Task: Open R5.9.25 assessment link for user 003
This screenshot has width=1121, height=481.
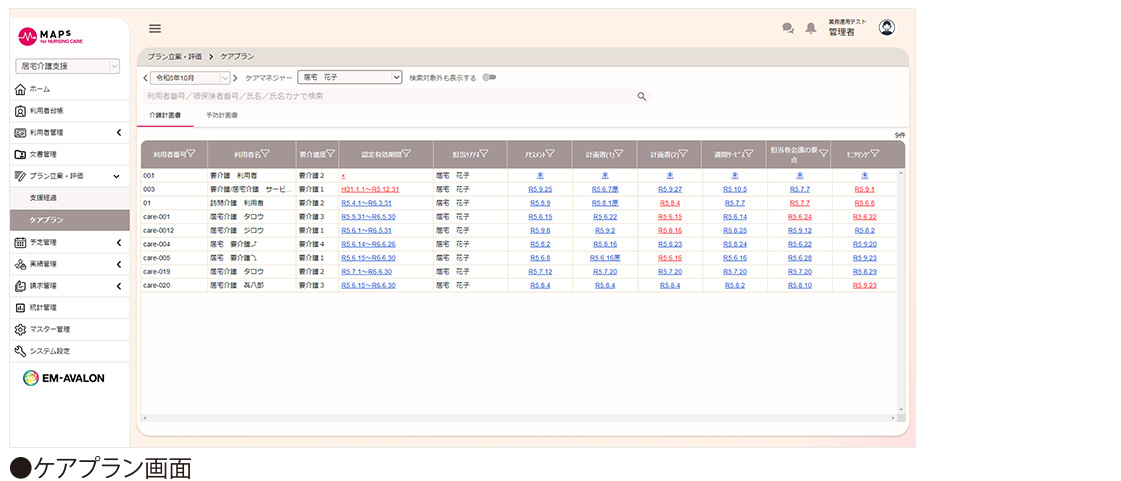Action: pyautogui.click(x=540, y=189)
